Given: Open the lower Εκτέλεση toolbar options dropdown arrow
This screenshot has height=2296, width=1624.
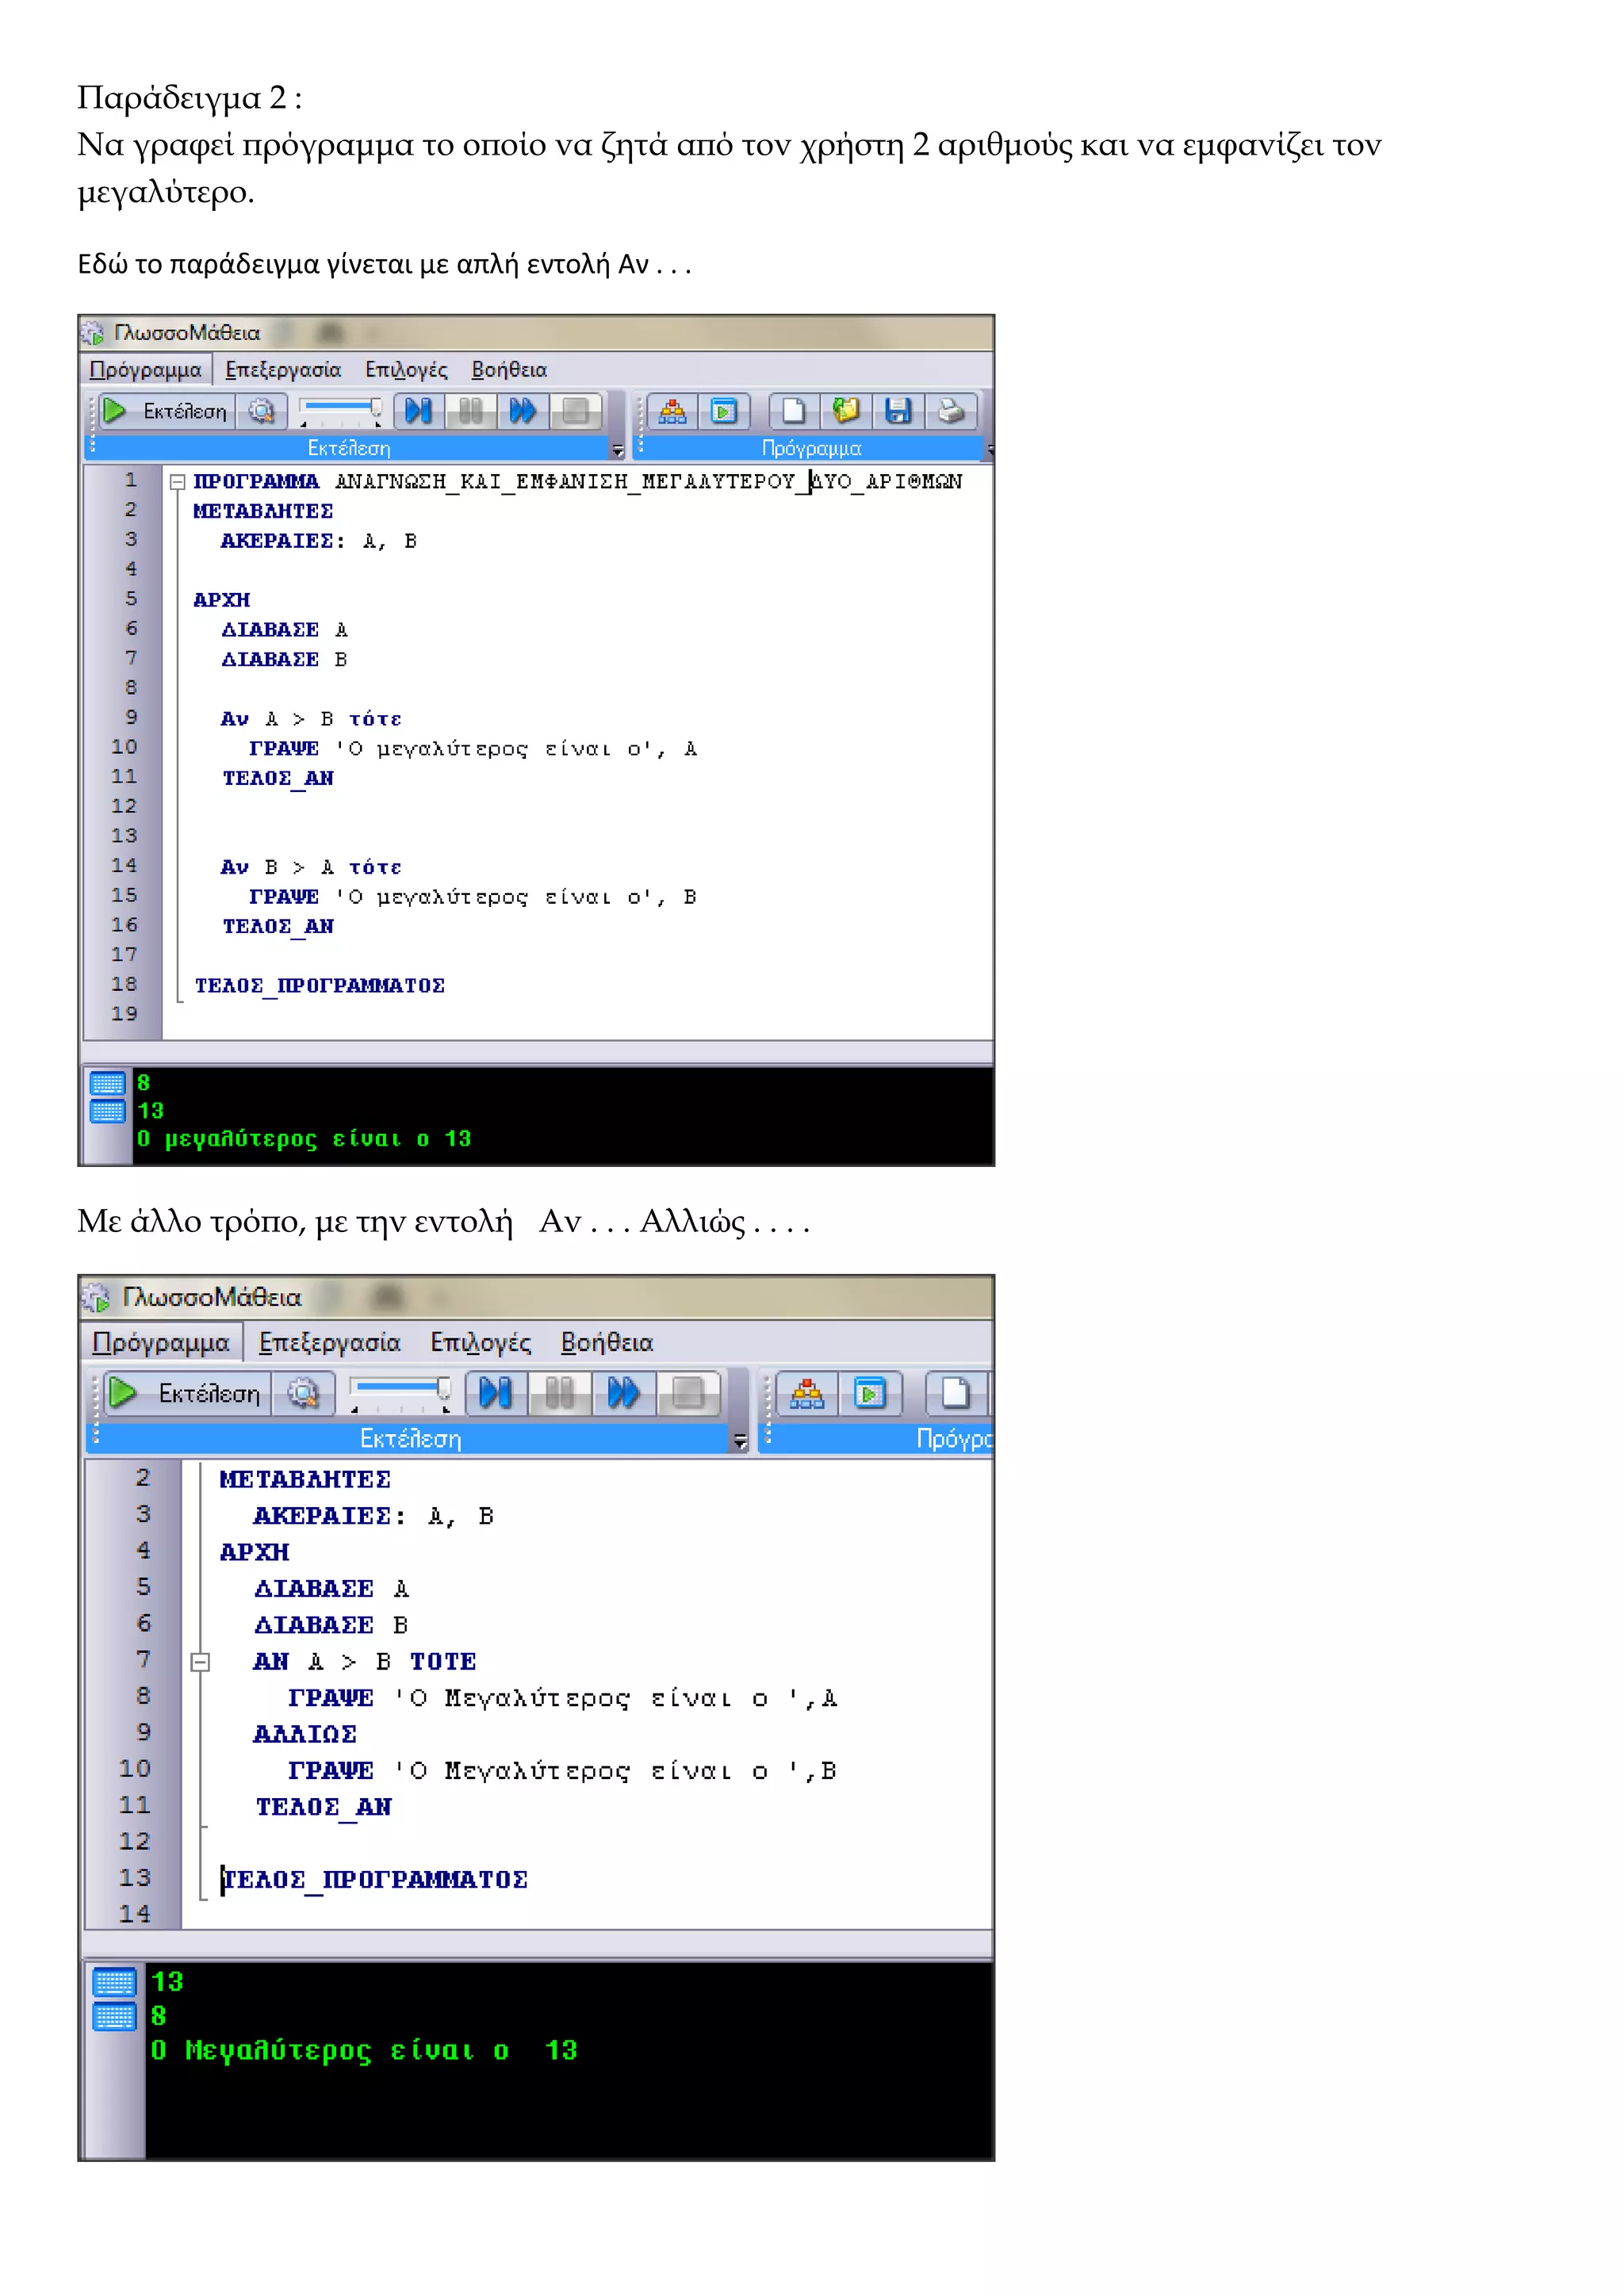Looking at the screenshot, I should click(x=740, y=1441).
